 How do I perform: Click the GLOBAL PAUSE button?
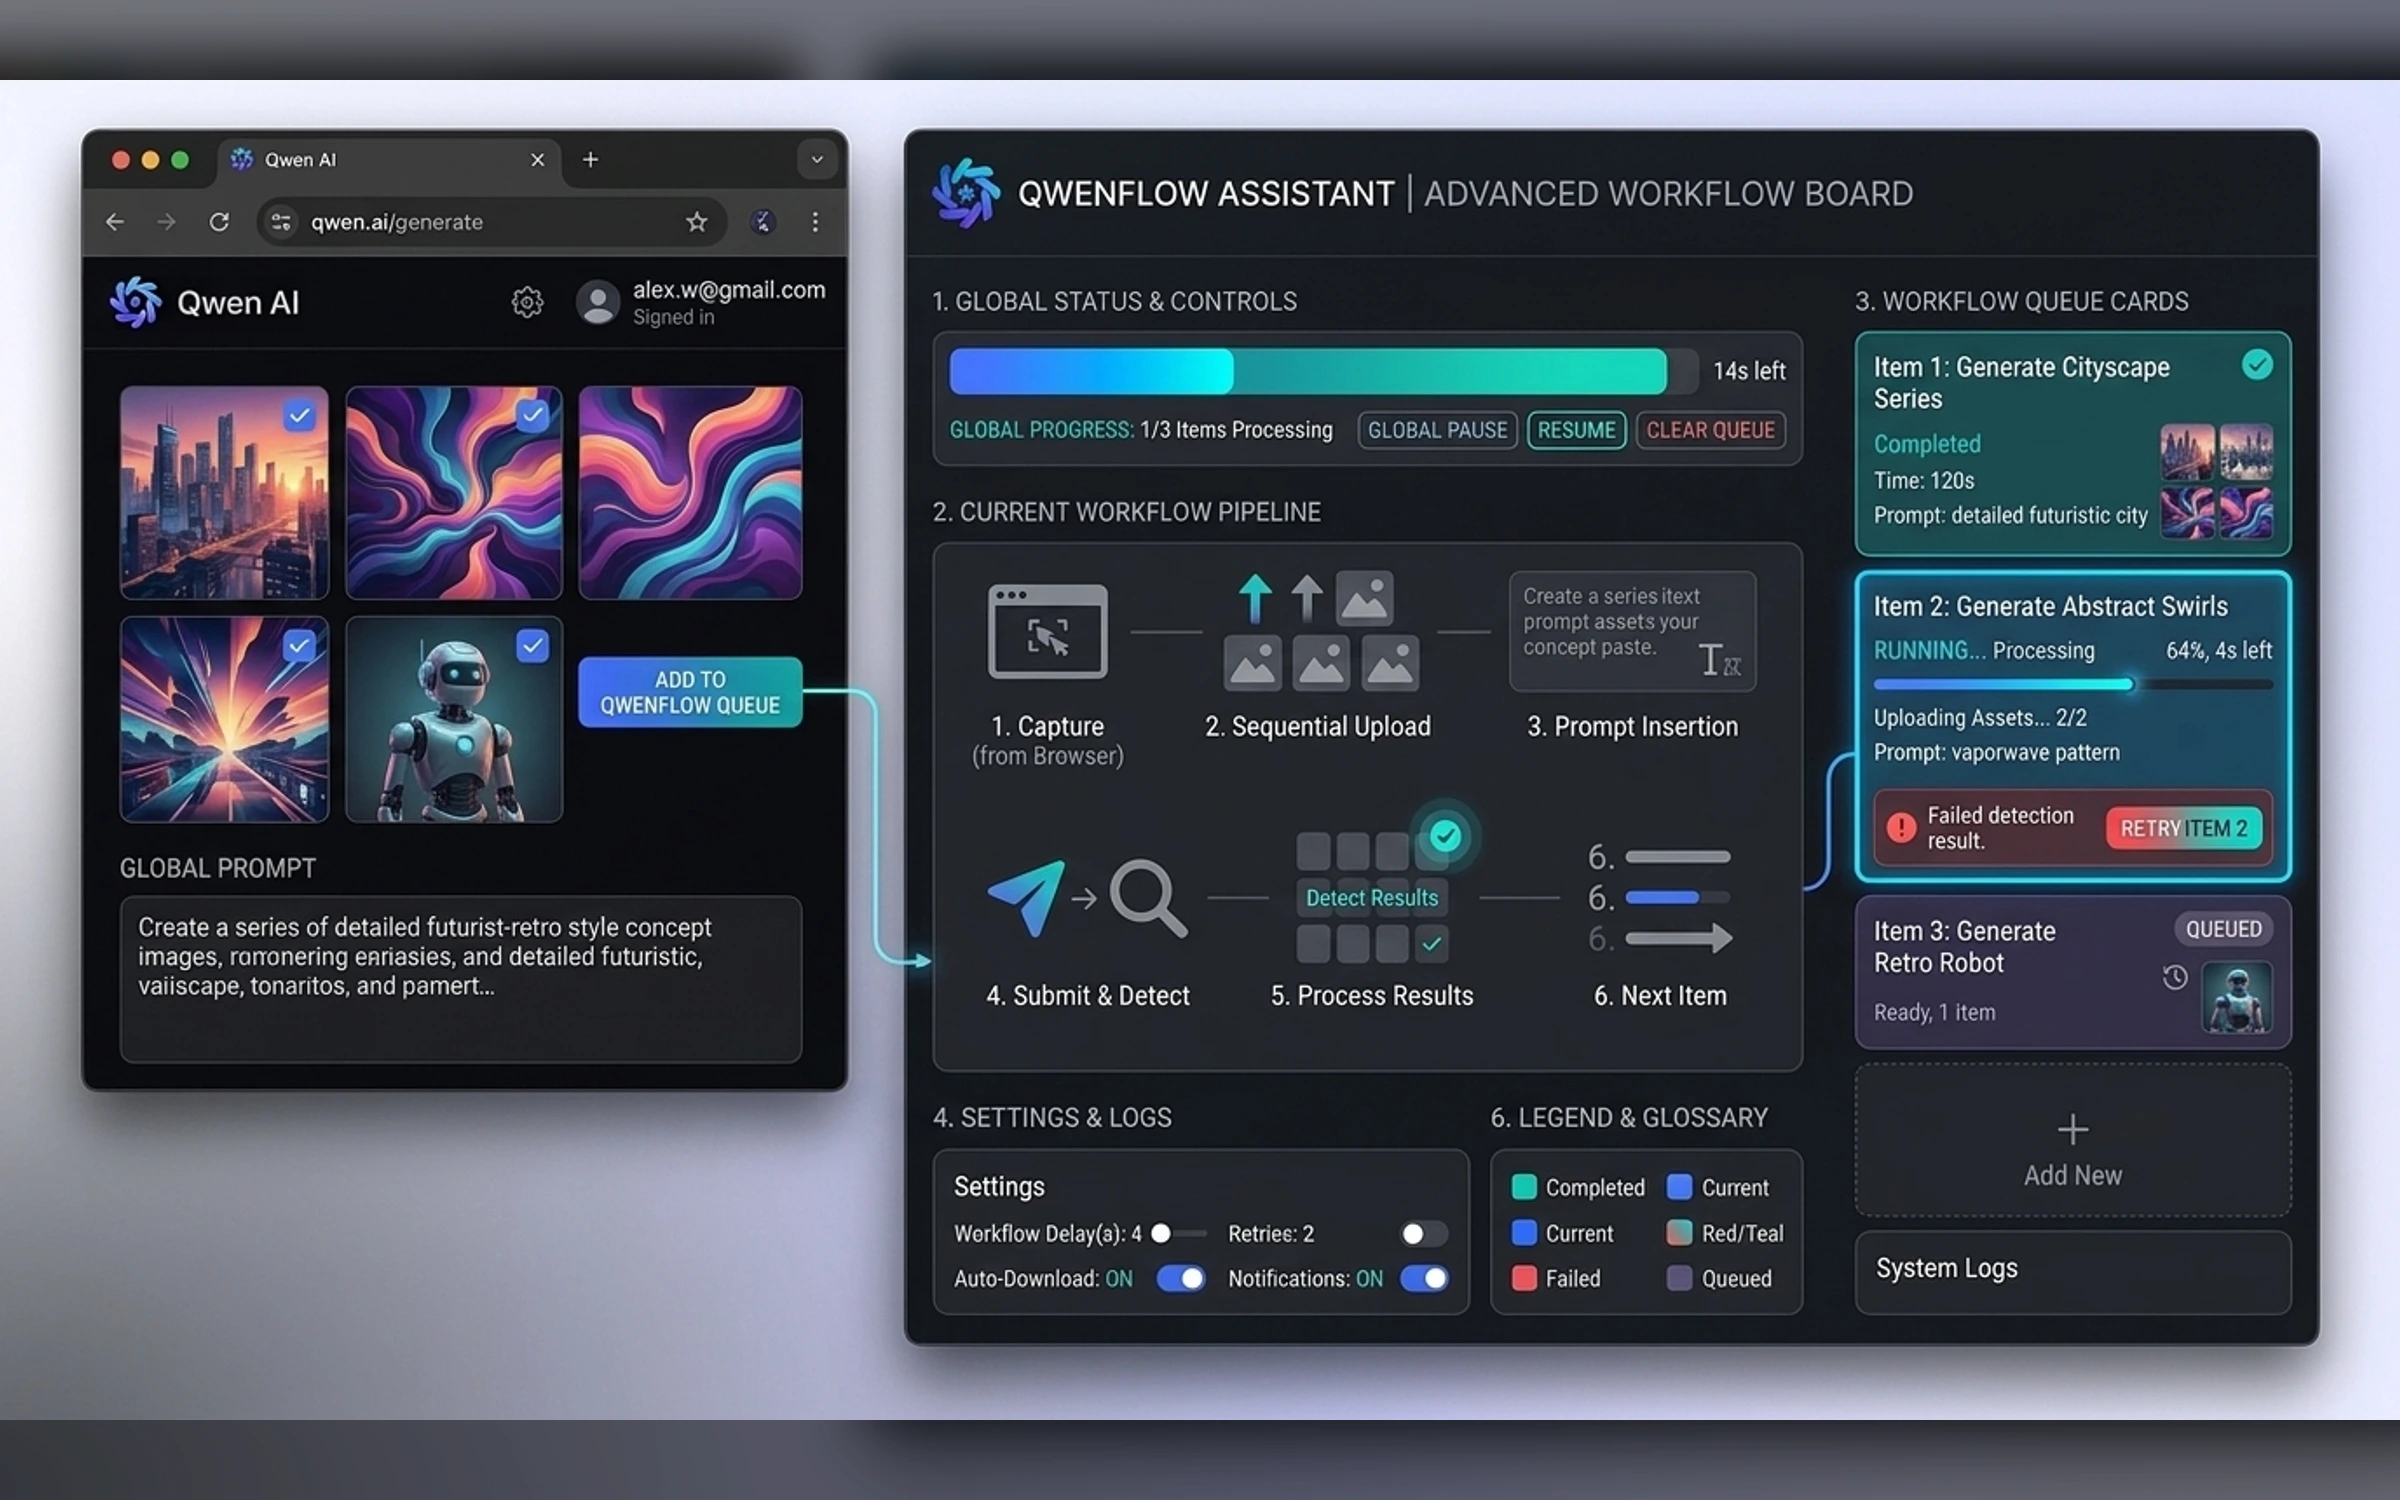pyautogui.click(x=1437, y=430)
